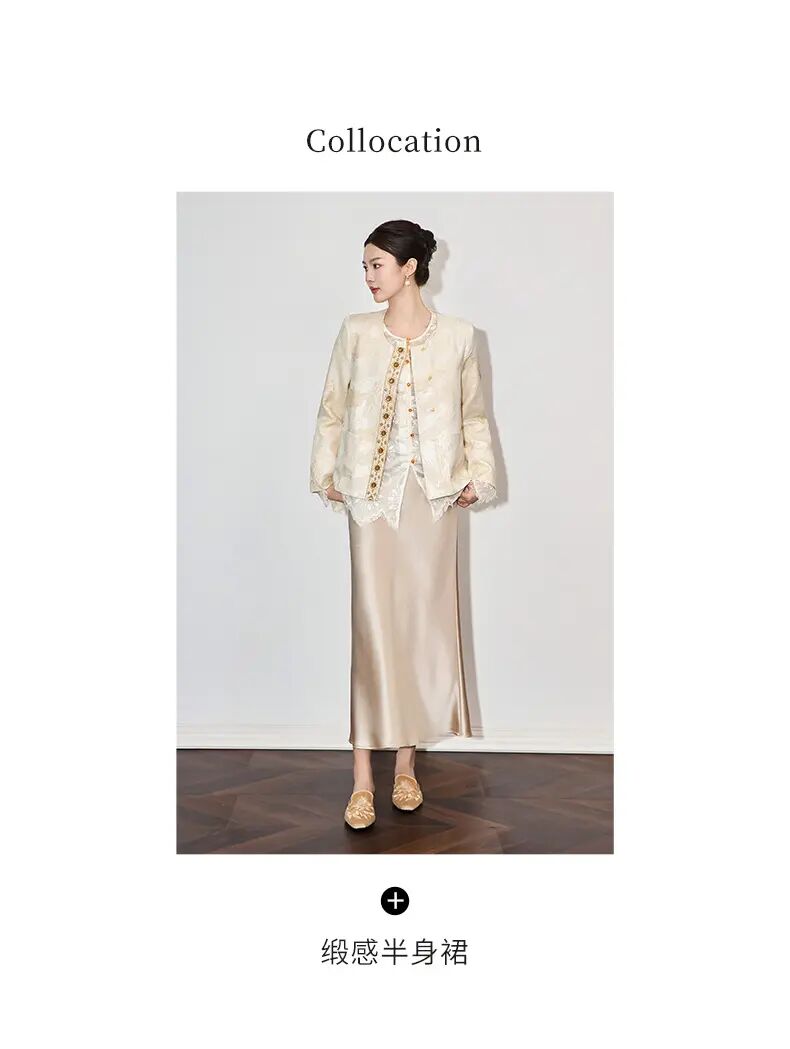This screenshot has height=1049, width=790.
Task: Click the champagne satin skirt in the photo
Action: click(x=408, y=622)
